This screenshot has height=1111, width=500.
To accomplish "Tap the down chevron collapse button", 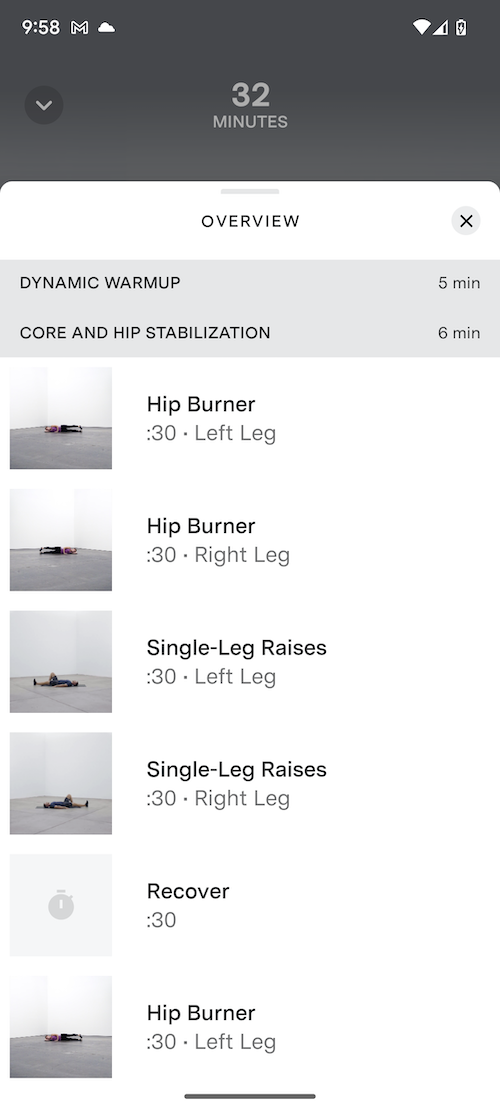I will tap(44, 106).
